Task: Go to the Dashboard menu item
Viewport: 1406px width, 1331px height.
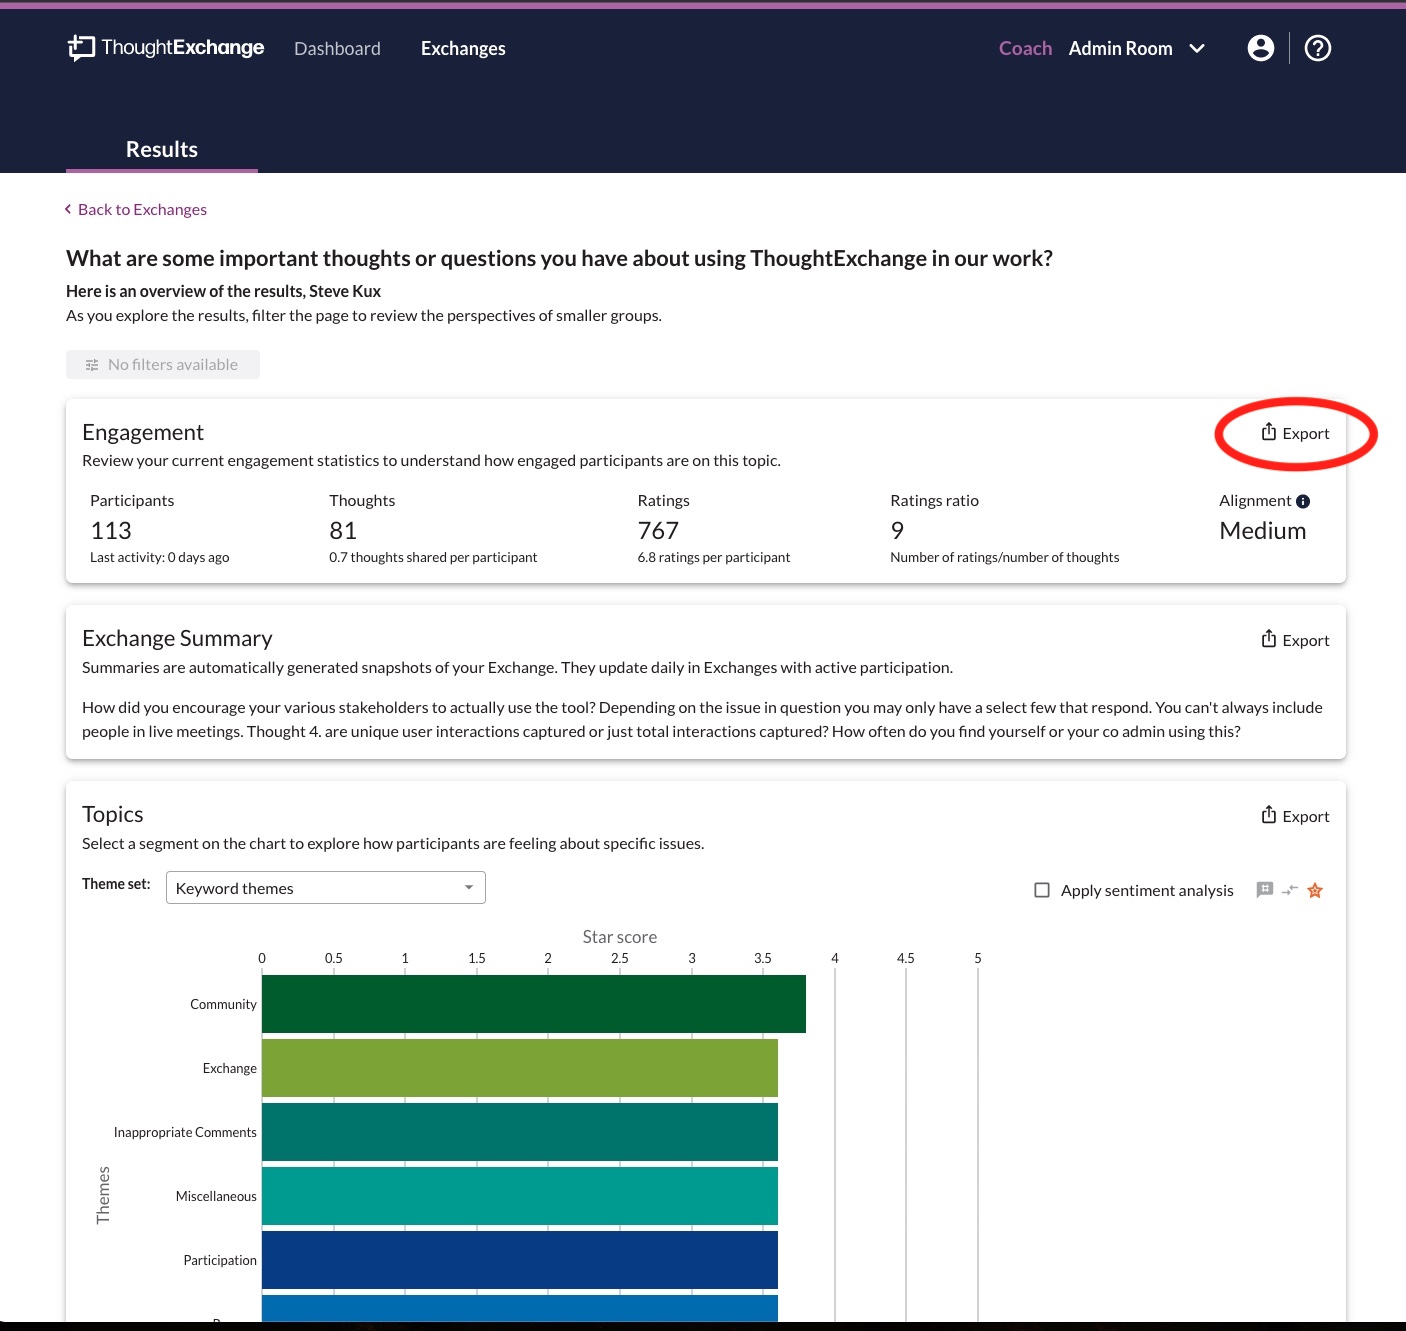Action: coord(337,48)
